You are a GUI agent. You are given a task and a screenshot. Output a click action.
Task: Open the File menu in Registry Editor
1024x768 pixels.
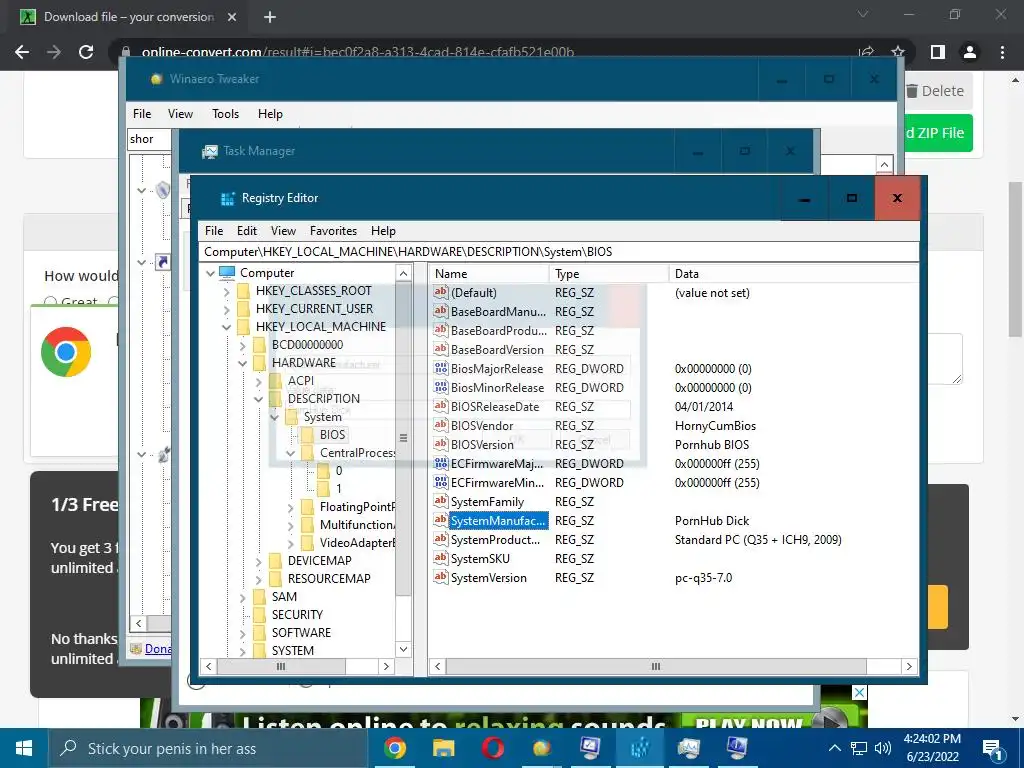coord(214,231)
